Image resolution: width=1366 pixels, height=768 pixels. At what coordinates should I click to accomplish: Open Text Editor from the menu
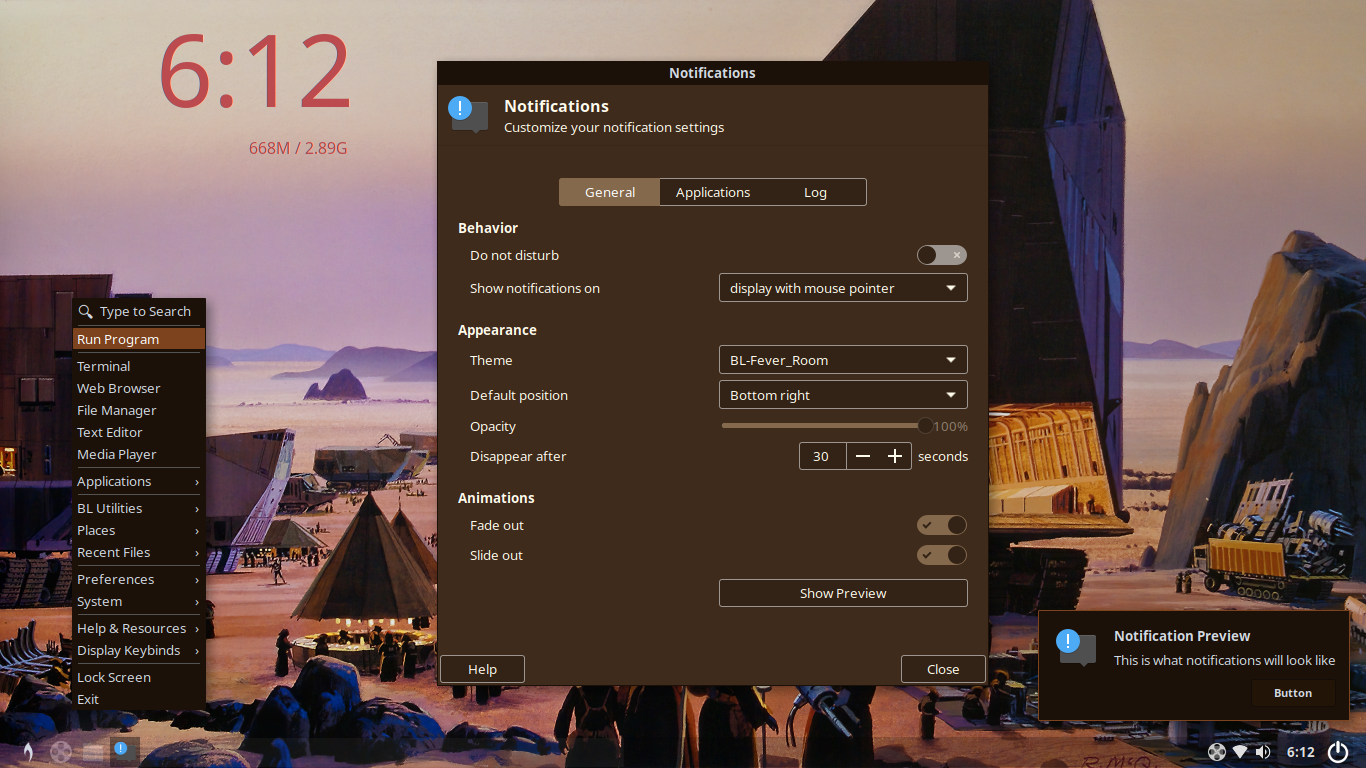(139, 432)
